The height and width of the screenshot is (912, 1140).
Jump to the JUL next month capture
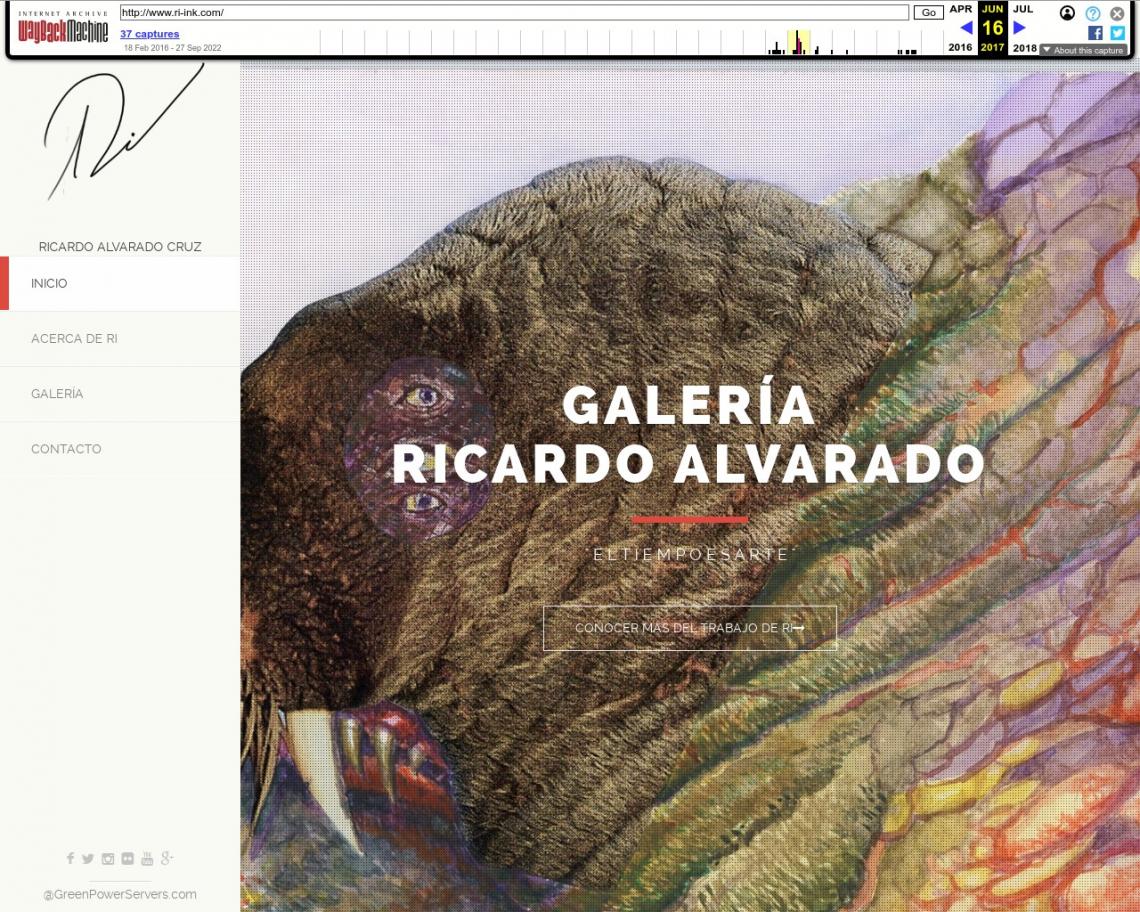pyautogui.click(x=1023, y=9)
